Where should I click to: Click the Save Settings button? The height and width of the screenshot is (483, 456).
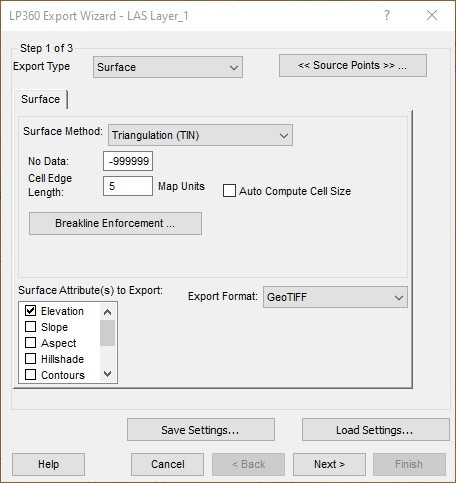point(201,430)
